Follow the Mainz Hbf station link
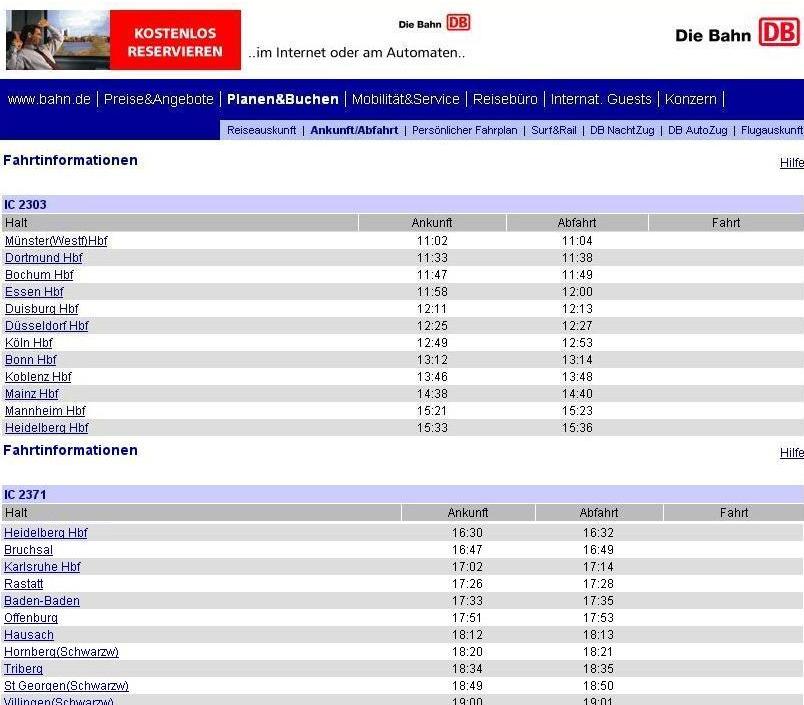The height and width of the screenshot is (705, 804). coord(31,394)
